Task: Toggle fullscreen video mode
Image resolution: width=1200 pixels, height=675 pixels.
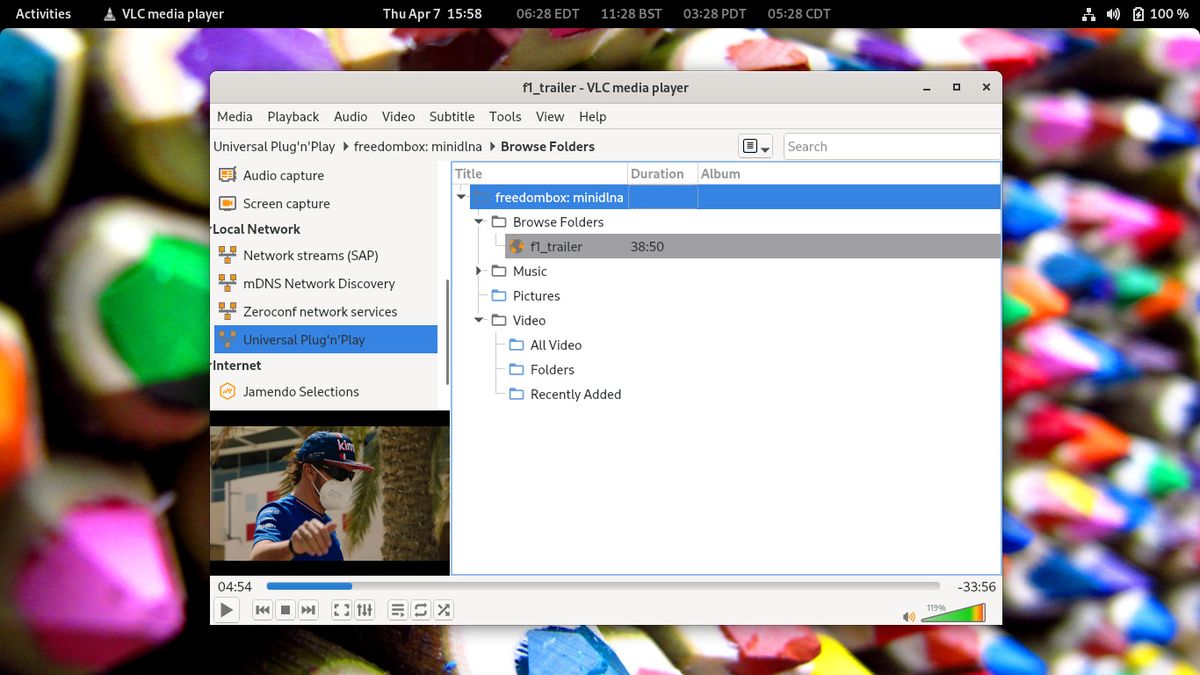Action: tap(341, 610)
